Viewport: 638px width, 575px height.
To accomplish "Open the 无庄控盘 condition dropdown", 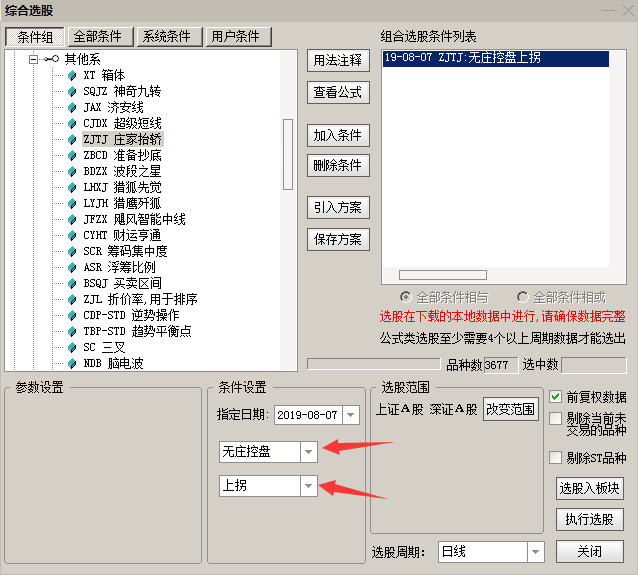I will (309, 452).
